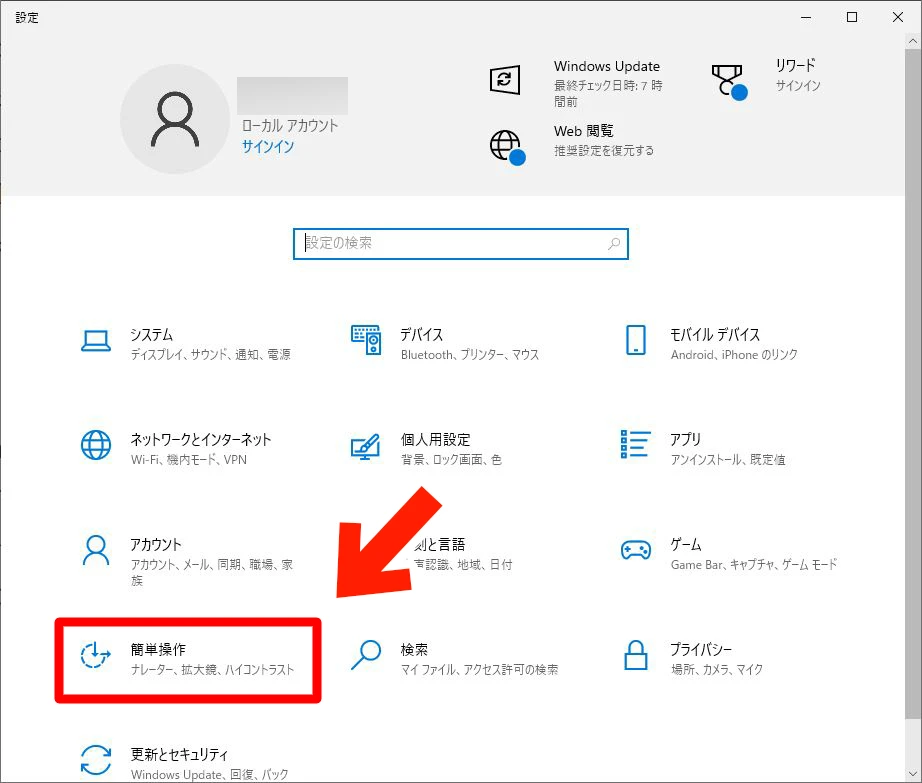
Task: Click the サインイン link under local account
Action: 268,146
